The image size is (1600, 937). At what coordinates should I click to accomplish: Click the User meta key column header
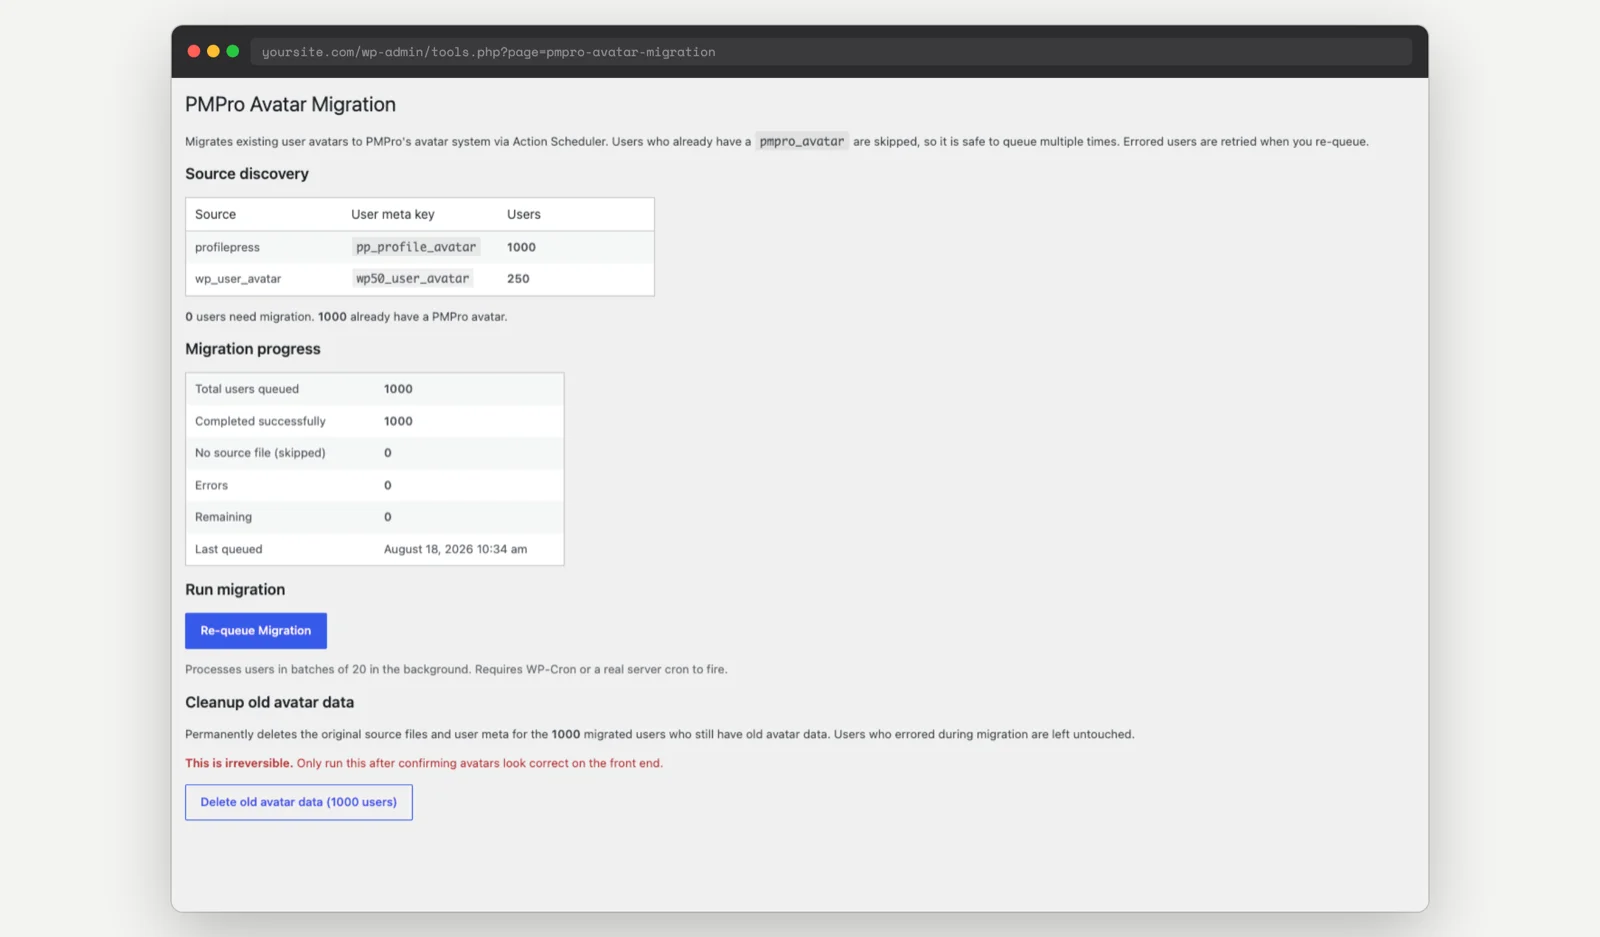393,214
